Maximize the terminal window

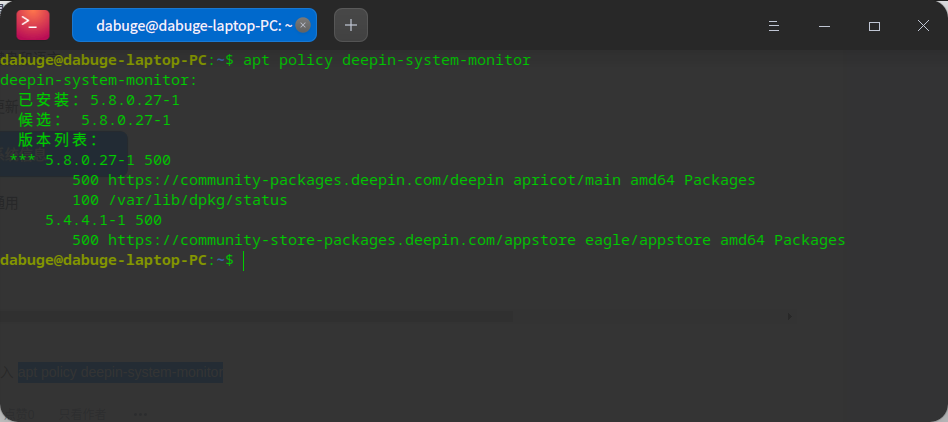click(x=874, y=25)
